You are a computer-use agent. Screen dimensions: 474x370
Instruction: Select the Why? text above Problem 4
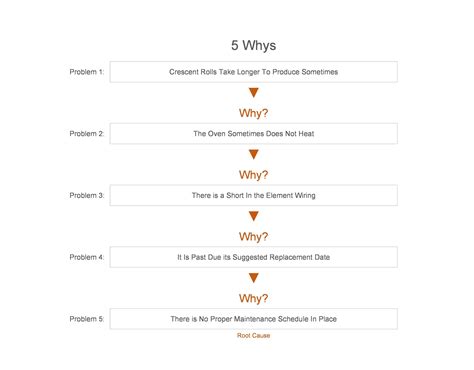pos(253,237)
